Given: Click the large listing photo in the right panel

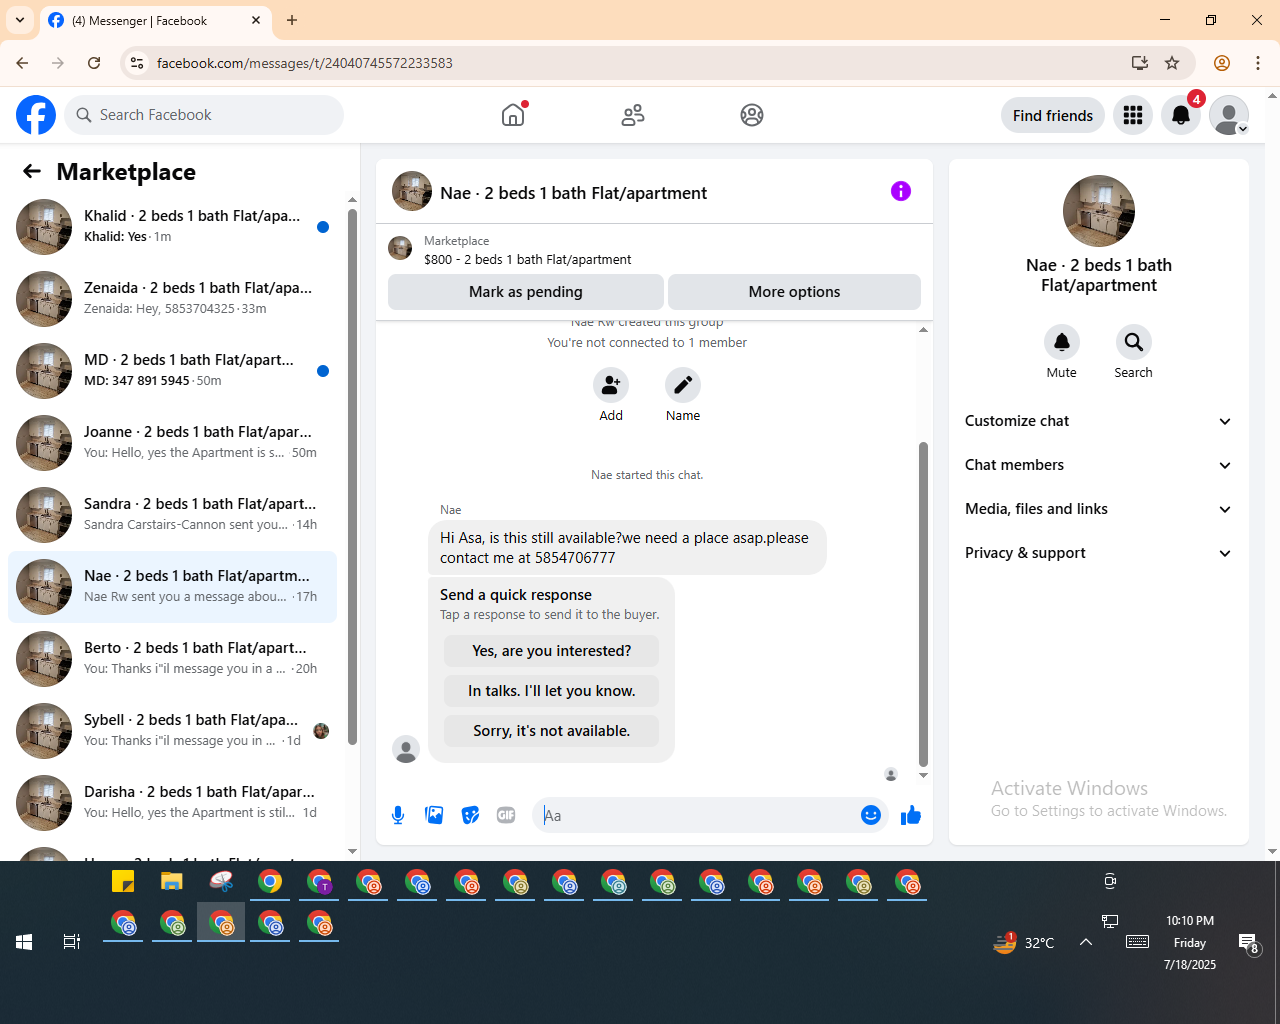Looking at the screenshot, I should coord(1099,211).
